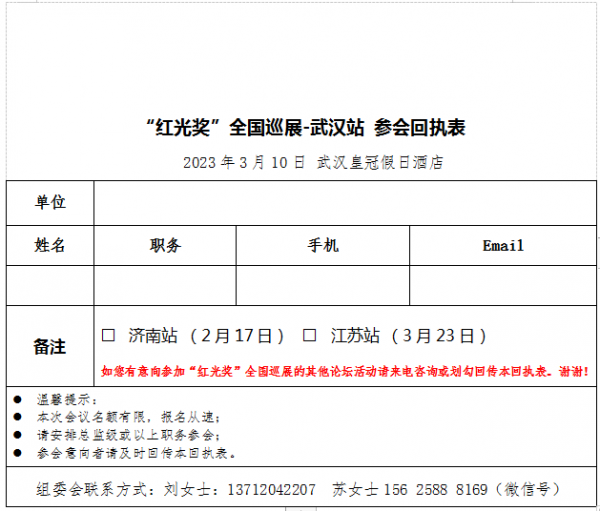Select the Email column header
Screen dimensions: 600x511
[x=502, y=245]
